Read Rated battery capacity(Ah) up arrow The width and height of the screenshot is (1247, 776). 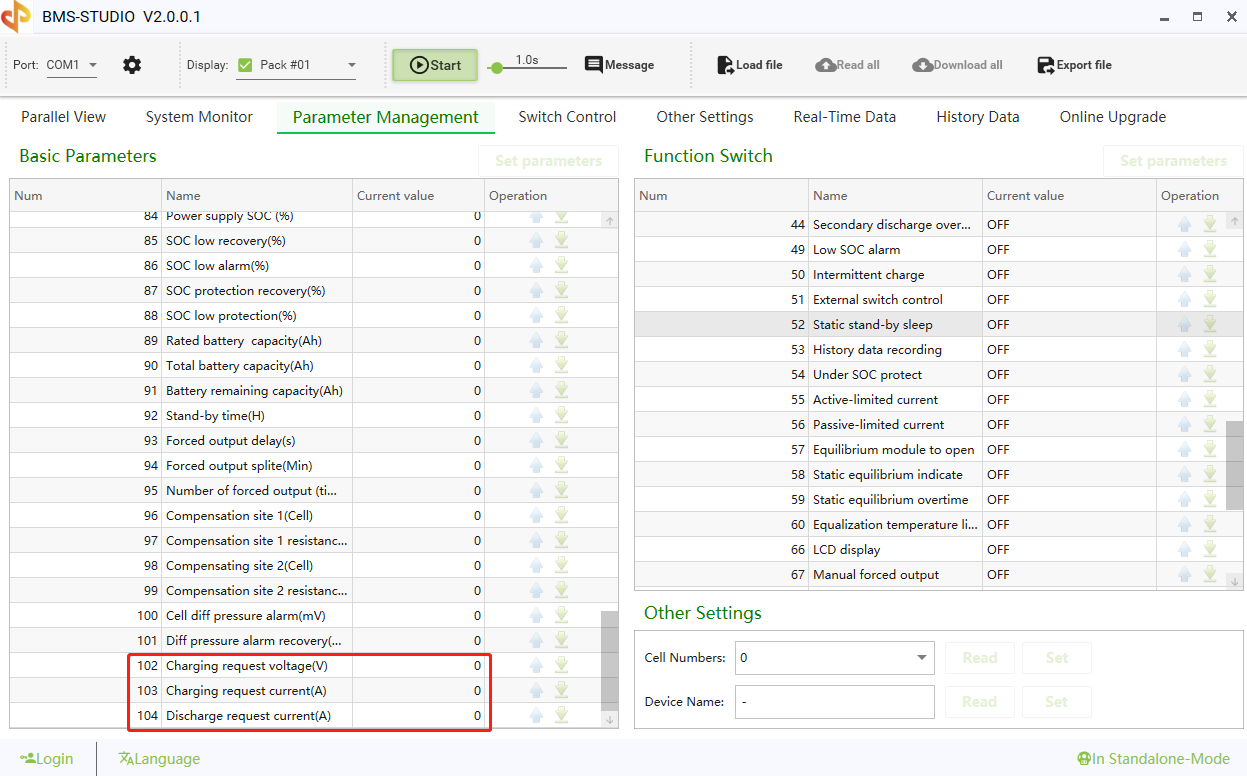coord(536,341)
